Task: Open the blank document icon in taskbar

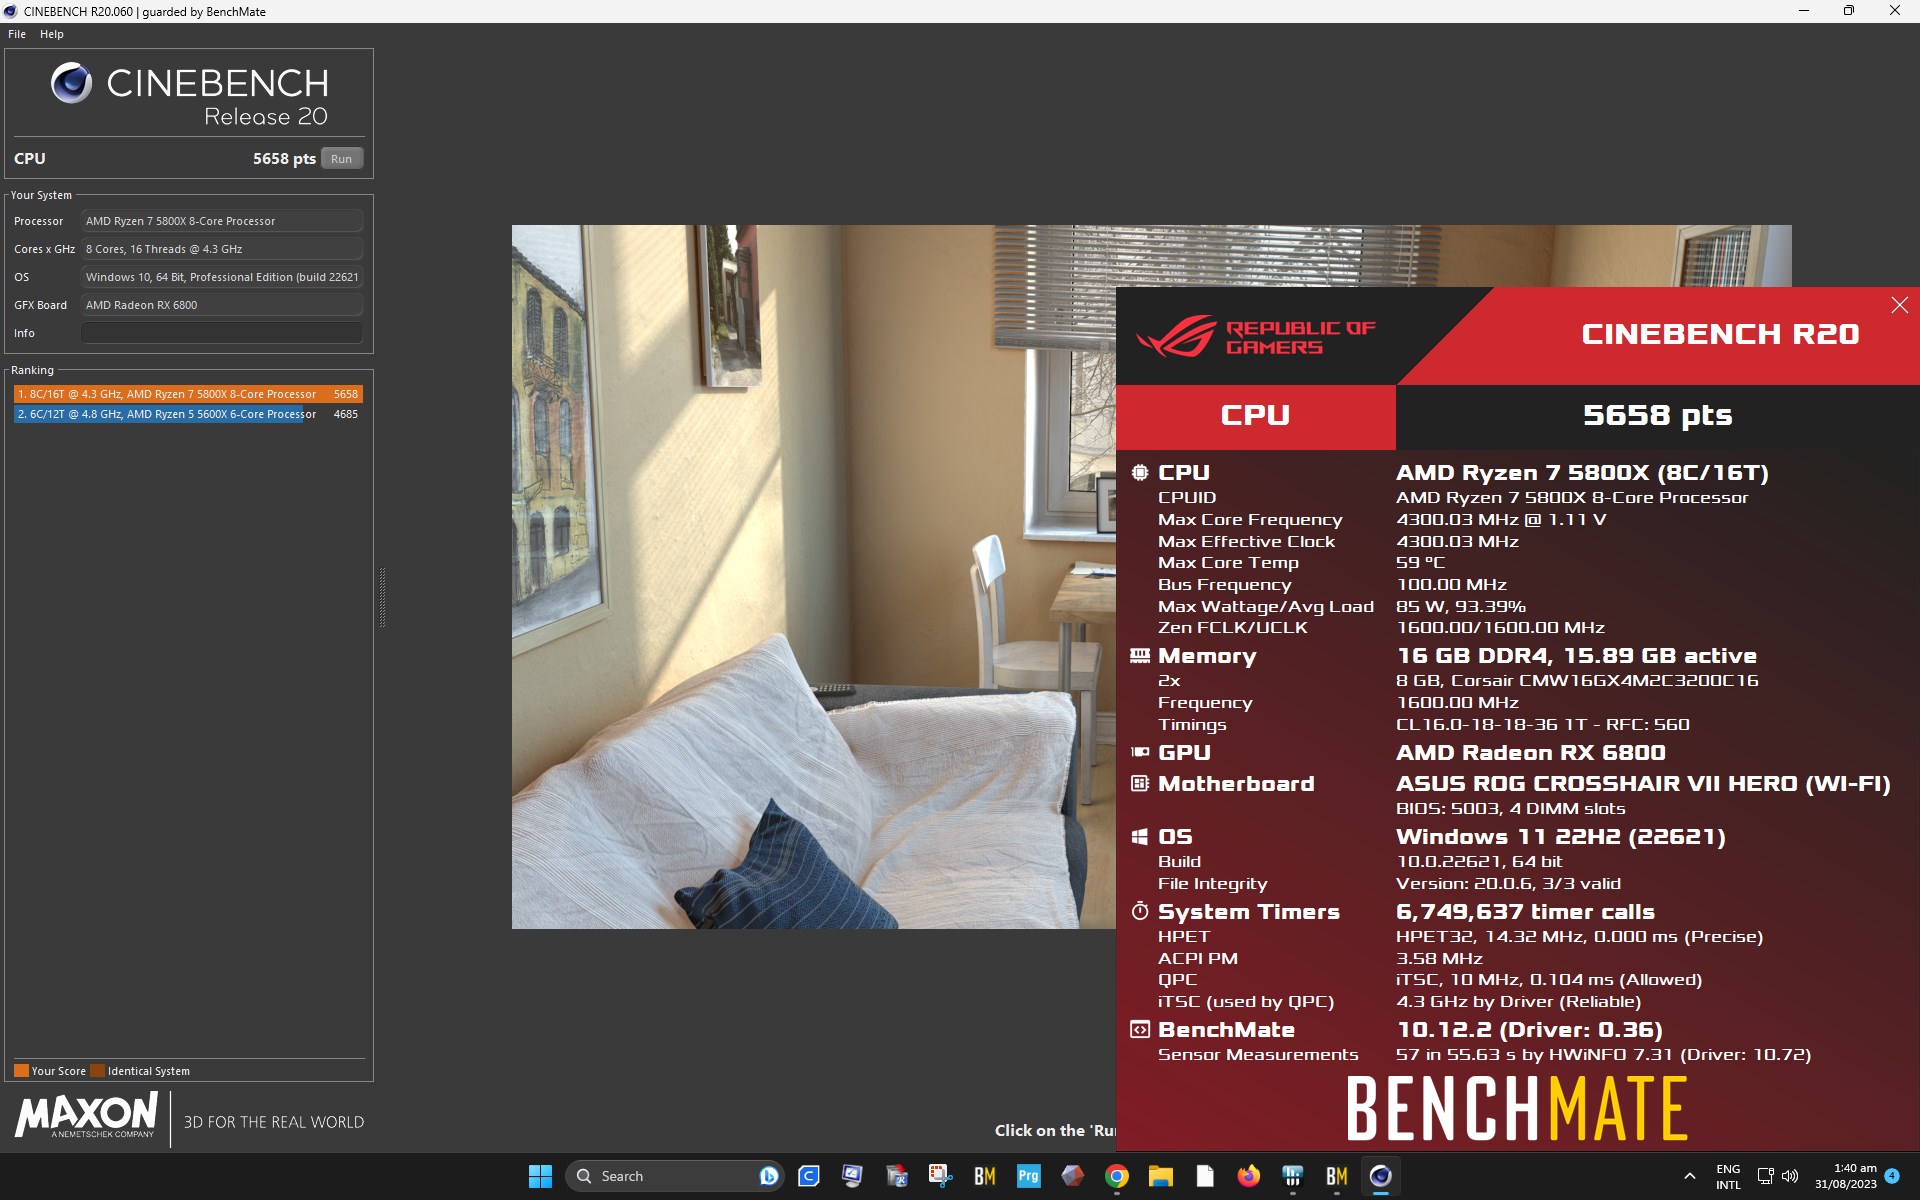Action: [1204, 1176]
